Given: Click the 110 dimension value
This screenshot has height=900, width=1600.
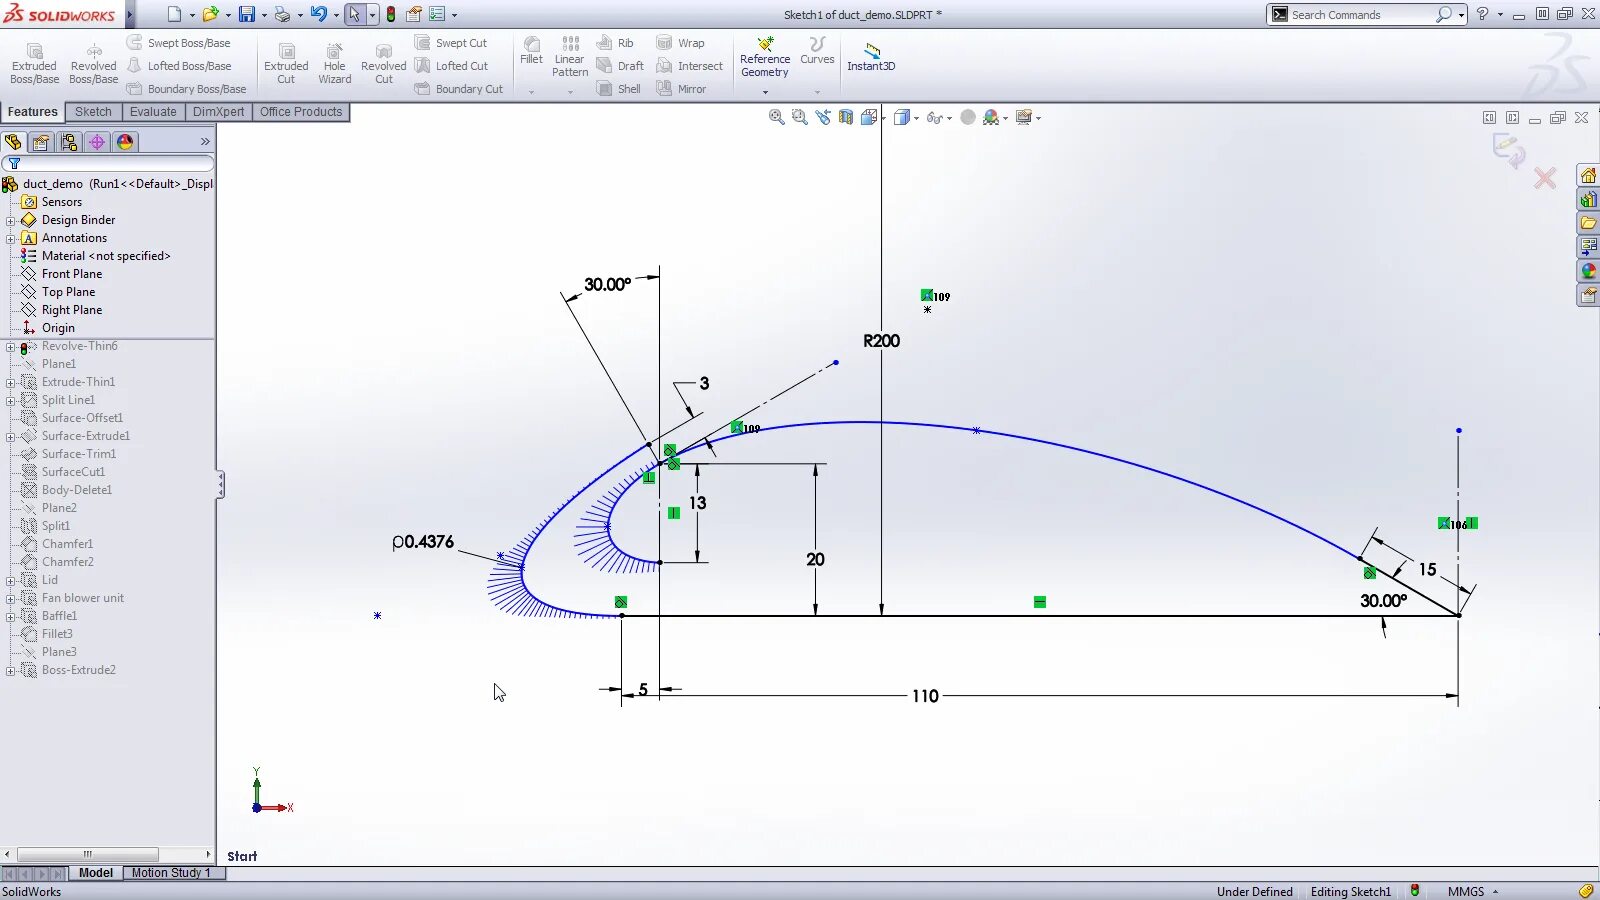Looking at the screenshot, I should tap(925, 696).
